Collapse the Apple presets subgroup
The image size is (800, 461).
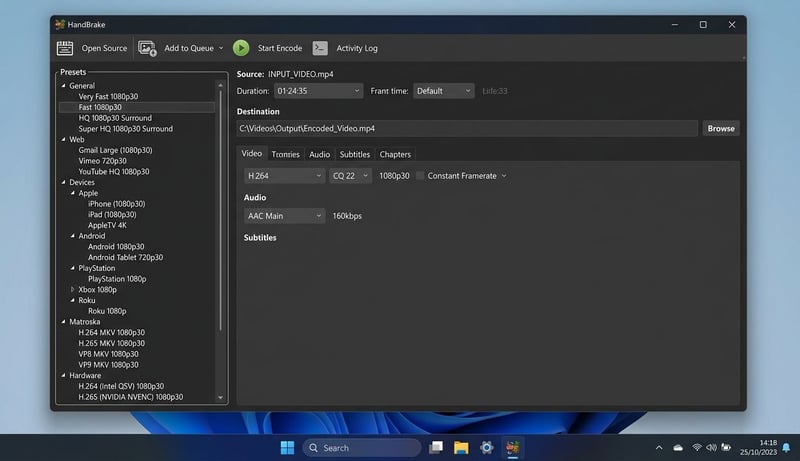coord(73,193)
